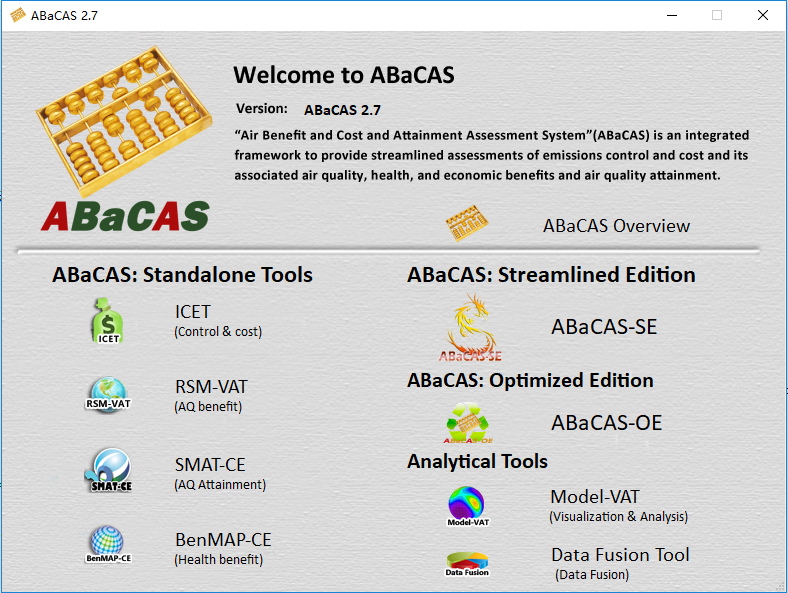Click the "(AQ Attainment)" caption
Viewport: 788px width, 593px height.
click(220, 484)
